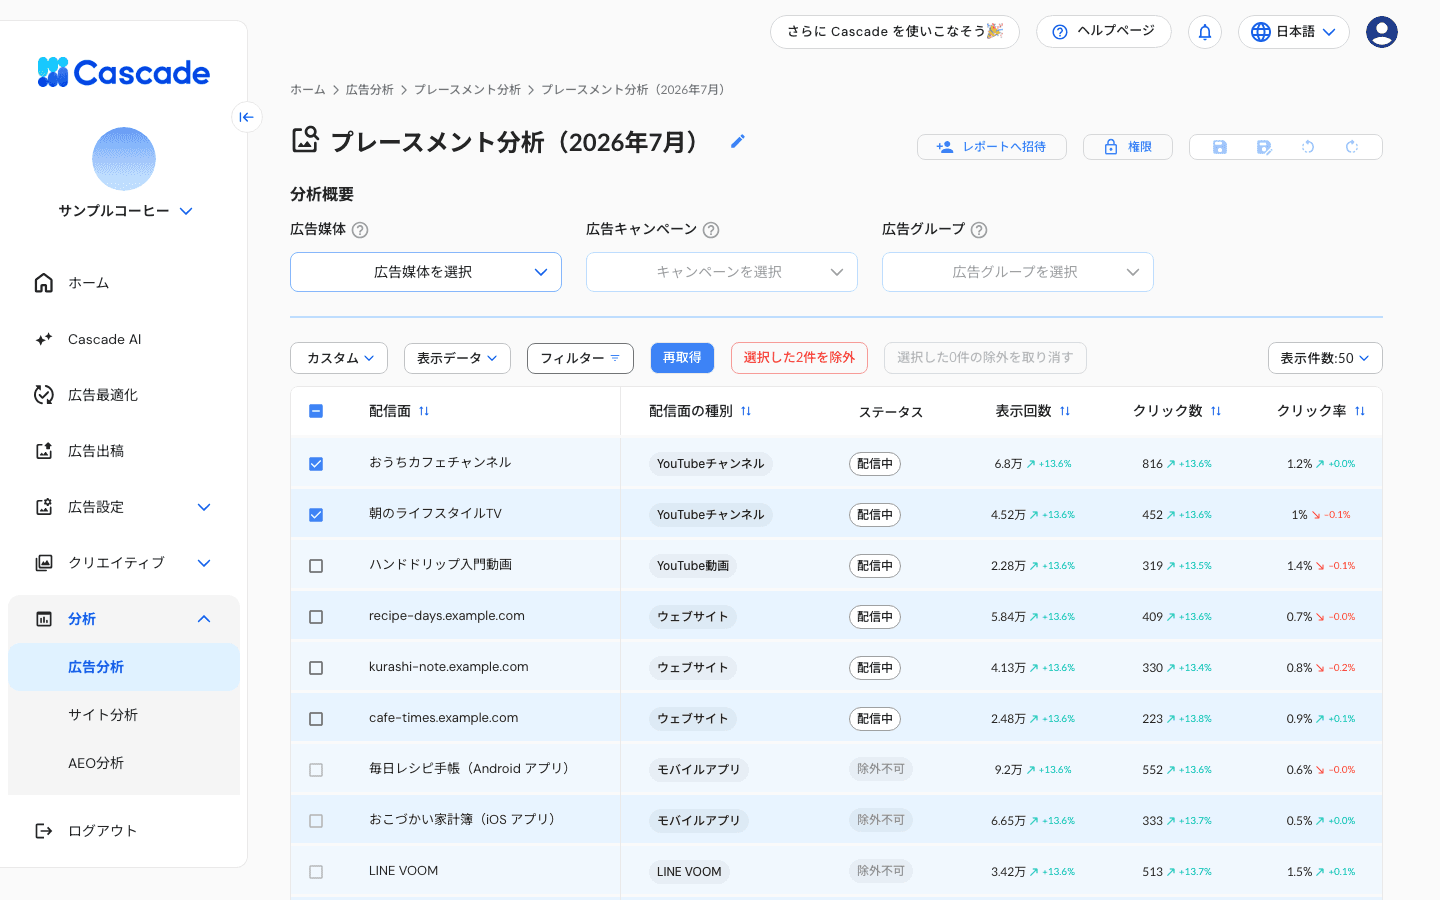
Task: Open the ヘルプページ button
Action: 1104,32
